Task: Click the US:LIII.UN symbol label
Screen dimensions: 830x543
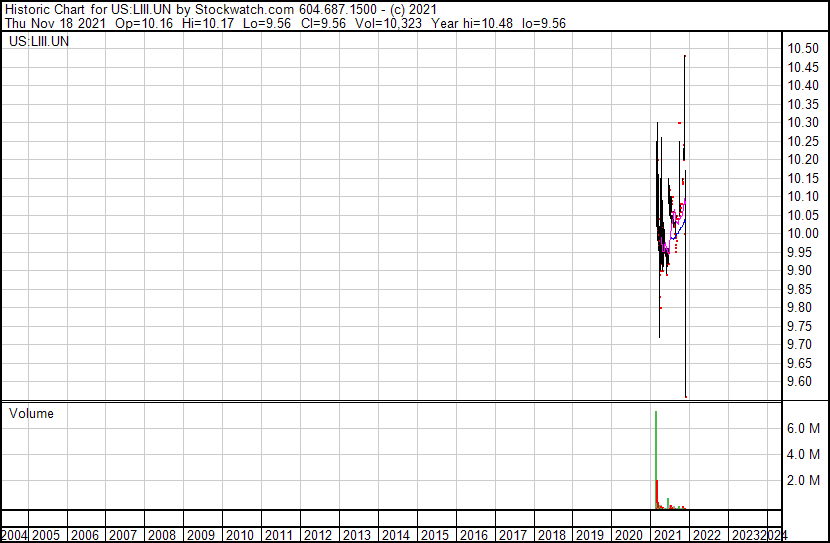Action: click(39, 41)
